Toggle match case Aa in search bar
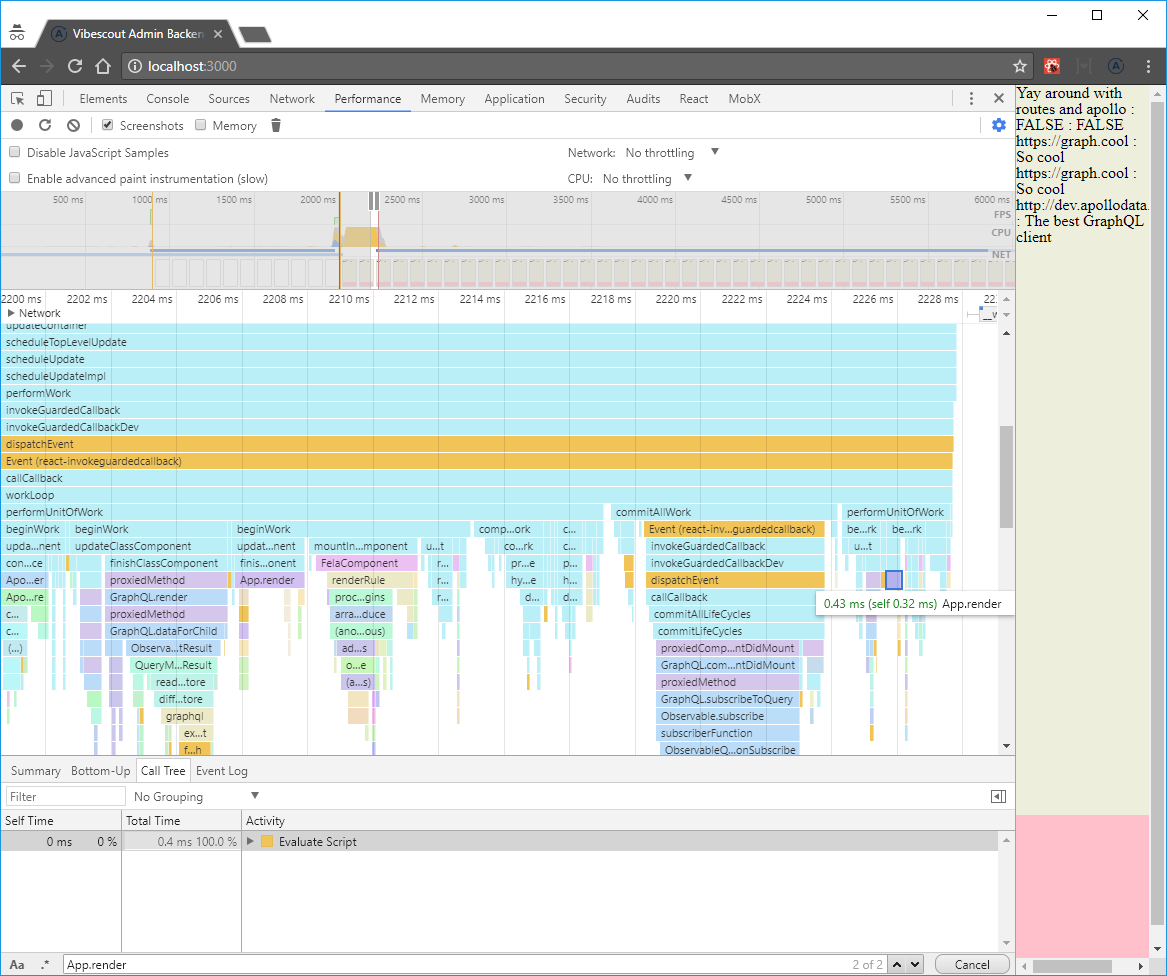This screenshot has width=1167, height=976. click(17, 964)
